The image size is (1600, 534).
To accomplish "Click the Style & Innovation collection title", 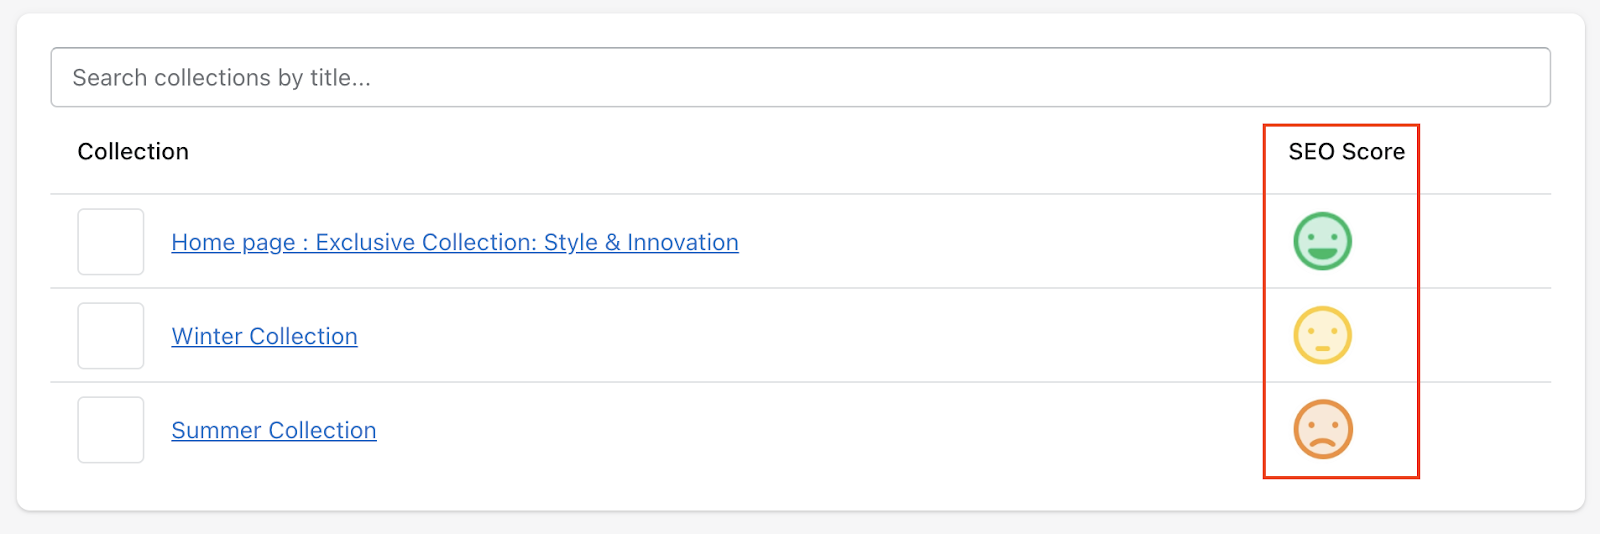I will [455, 242].
